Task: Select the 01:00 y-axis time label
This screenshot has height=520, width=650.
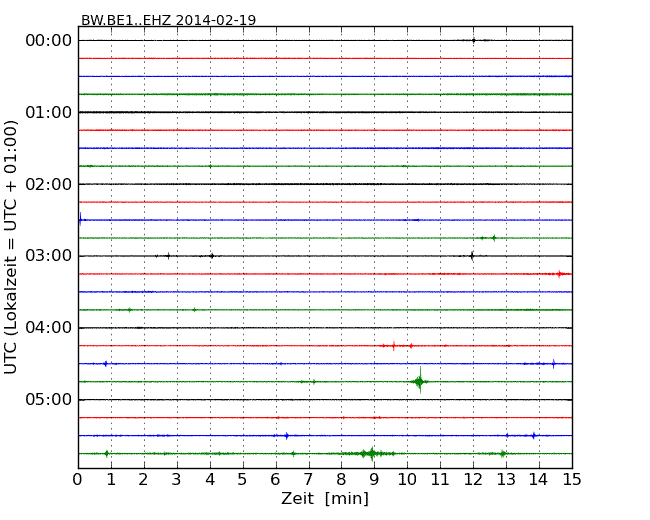Action: [x=49, y=112]
